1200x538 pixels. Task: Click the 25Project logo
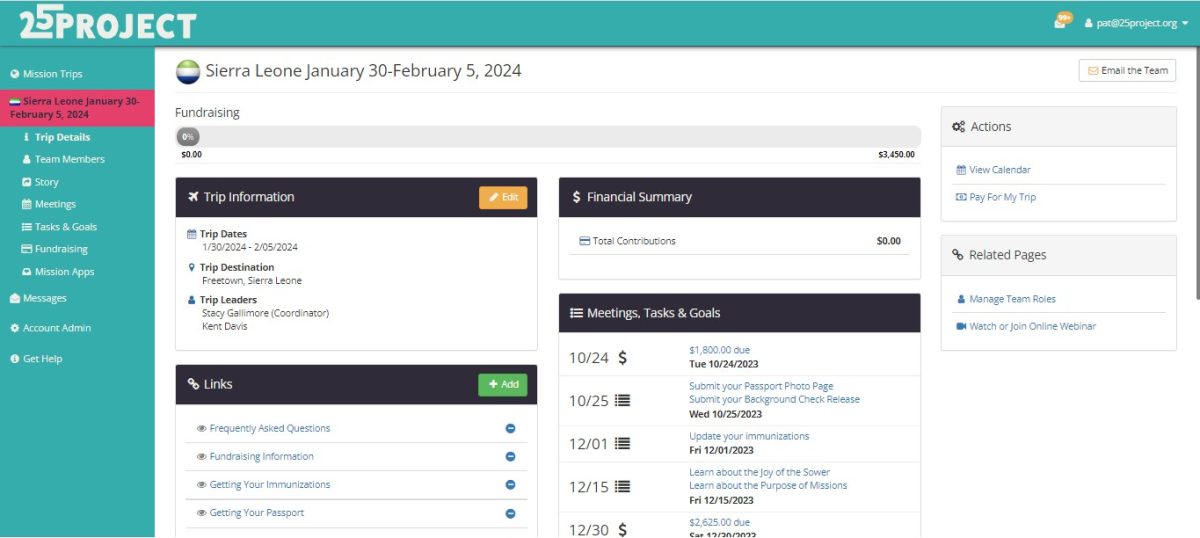(x=107, y=23)
